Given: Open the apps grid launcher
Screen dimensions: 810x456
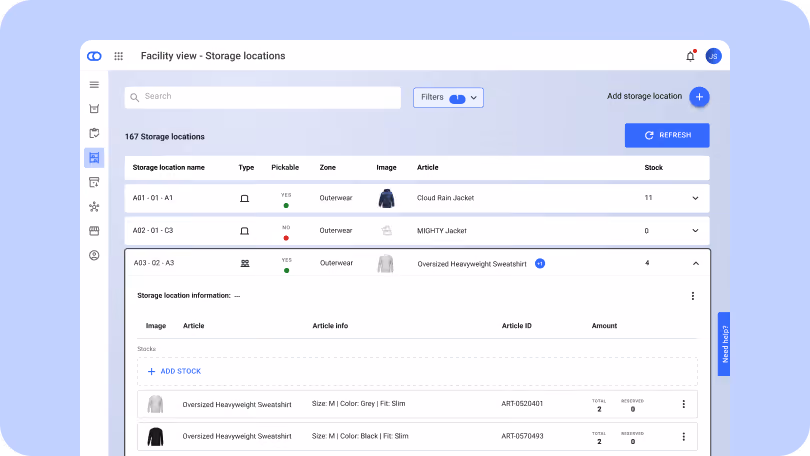Looking at the screenshot, I should coord(118,56).
